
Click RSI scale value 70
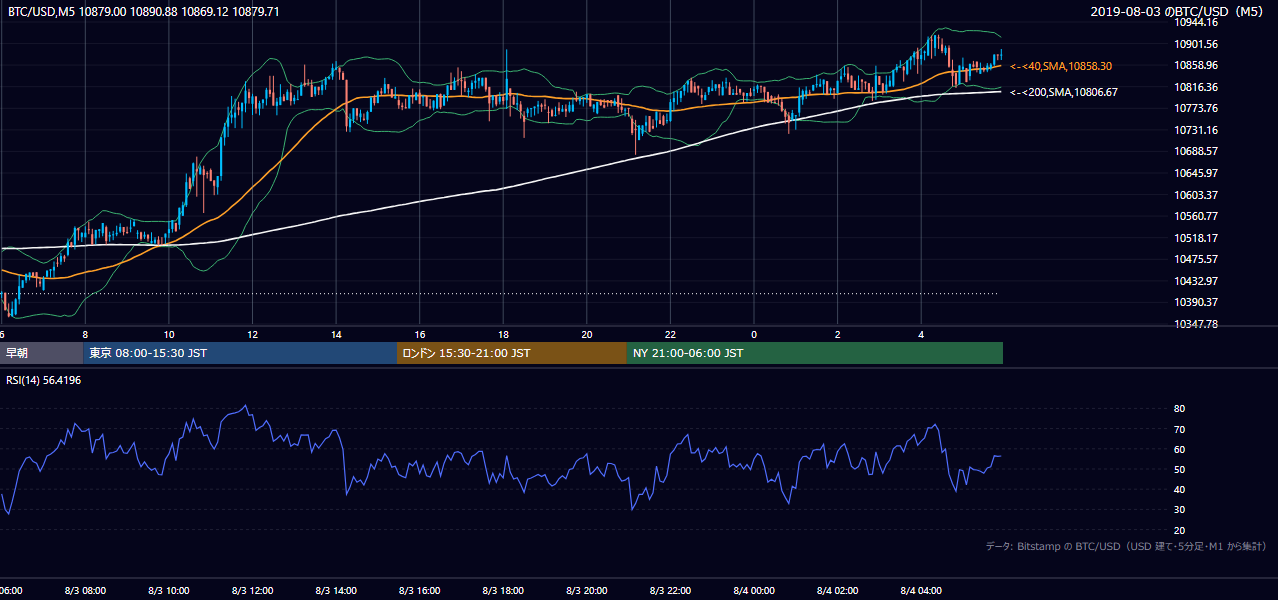[x=1179, y=429]
